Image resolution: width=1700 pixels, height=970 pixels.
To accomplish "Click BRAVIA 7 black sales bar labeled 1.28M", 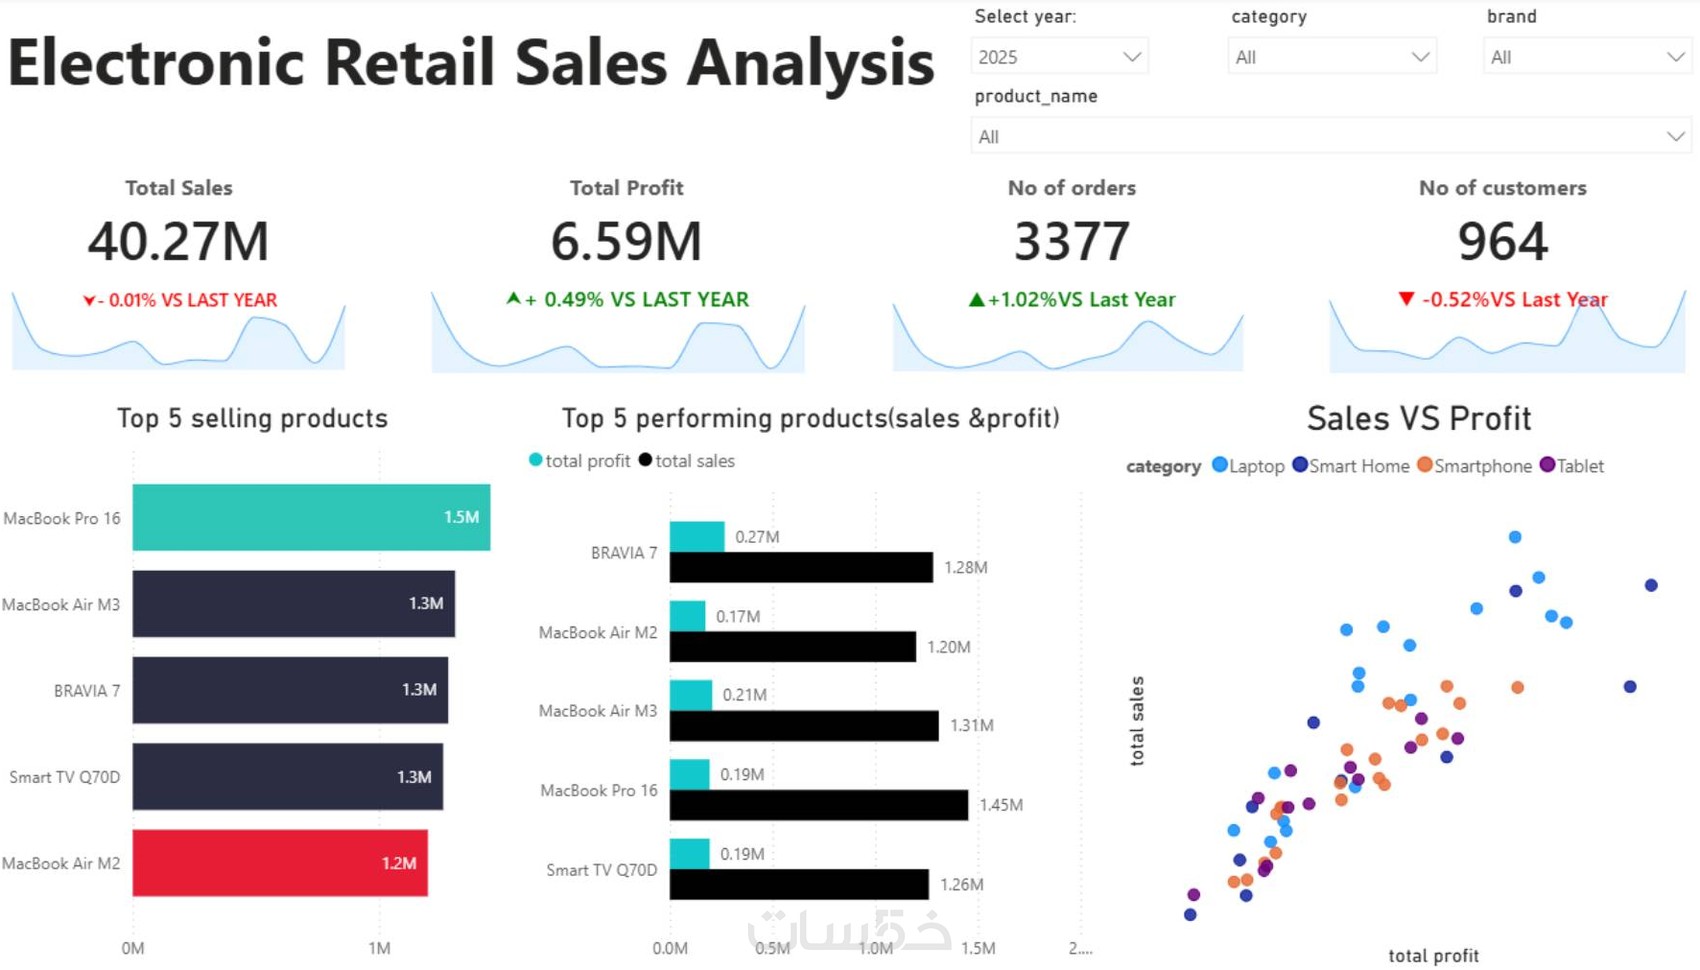I will coord(801,567).
